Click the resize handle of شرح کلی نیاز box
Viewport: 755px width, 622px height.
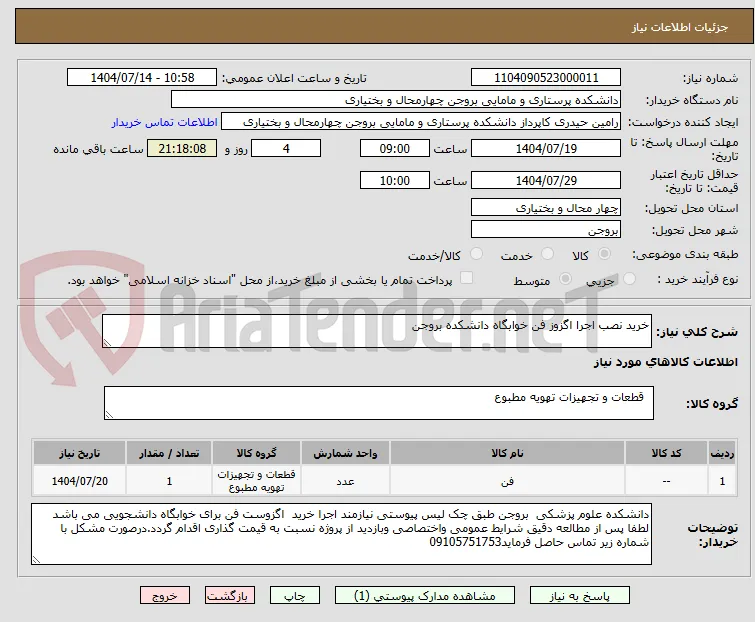point(107,343)
